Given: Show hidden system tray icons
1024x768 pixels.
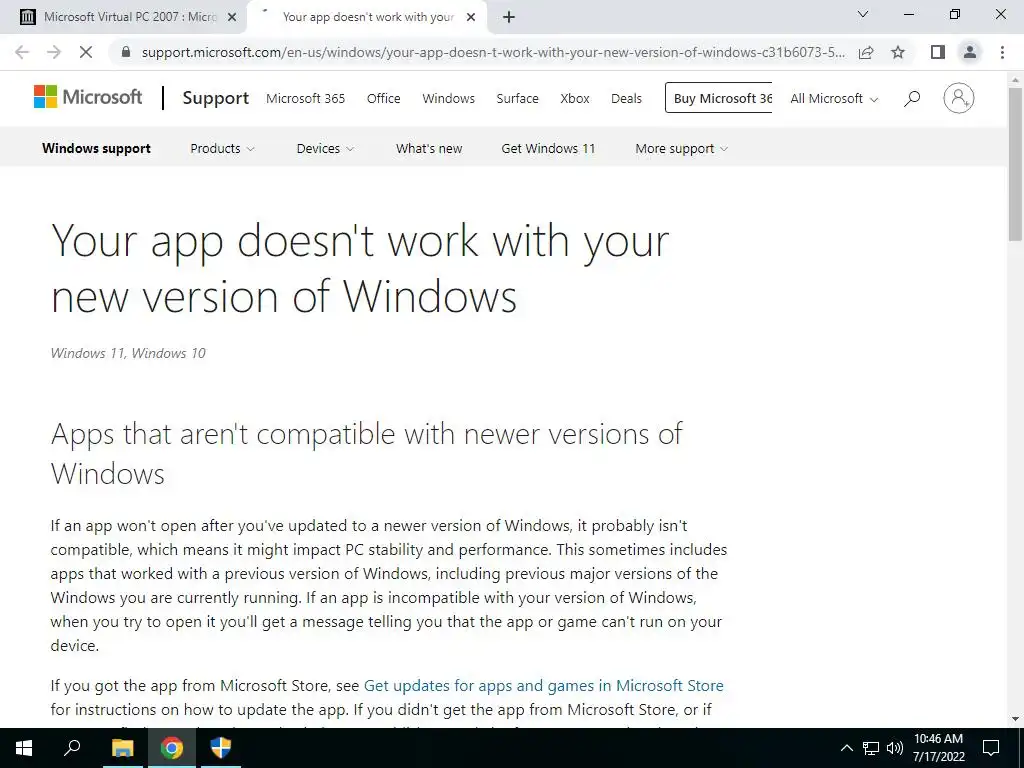Looking at the screenshot, I should point(846,748).
